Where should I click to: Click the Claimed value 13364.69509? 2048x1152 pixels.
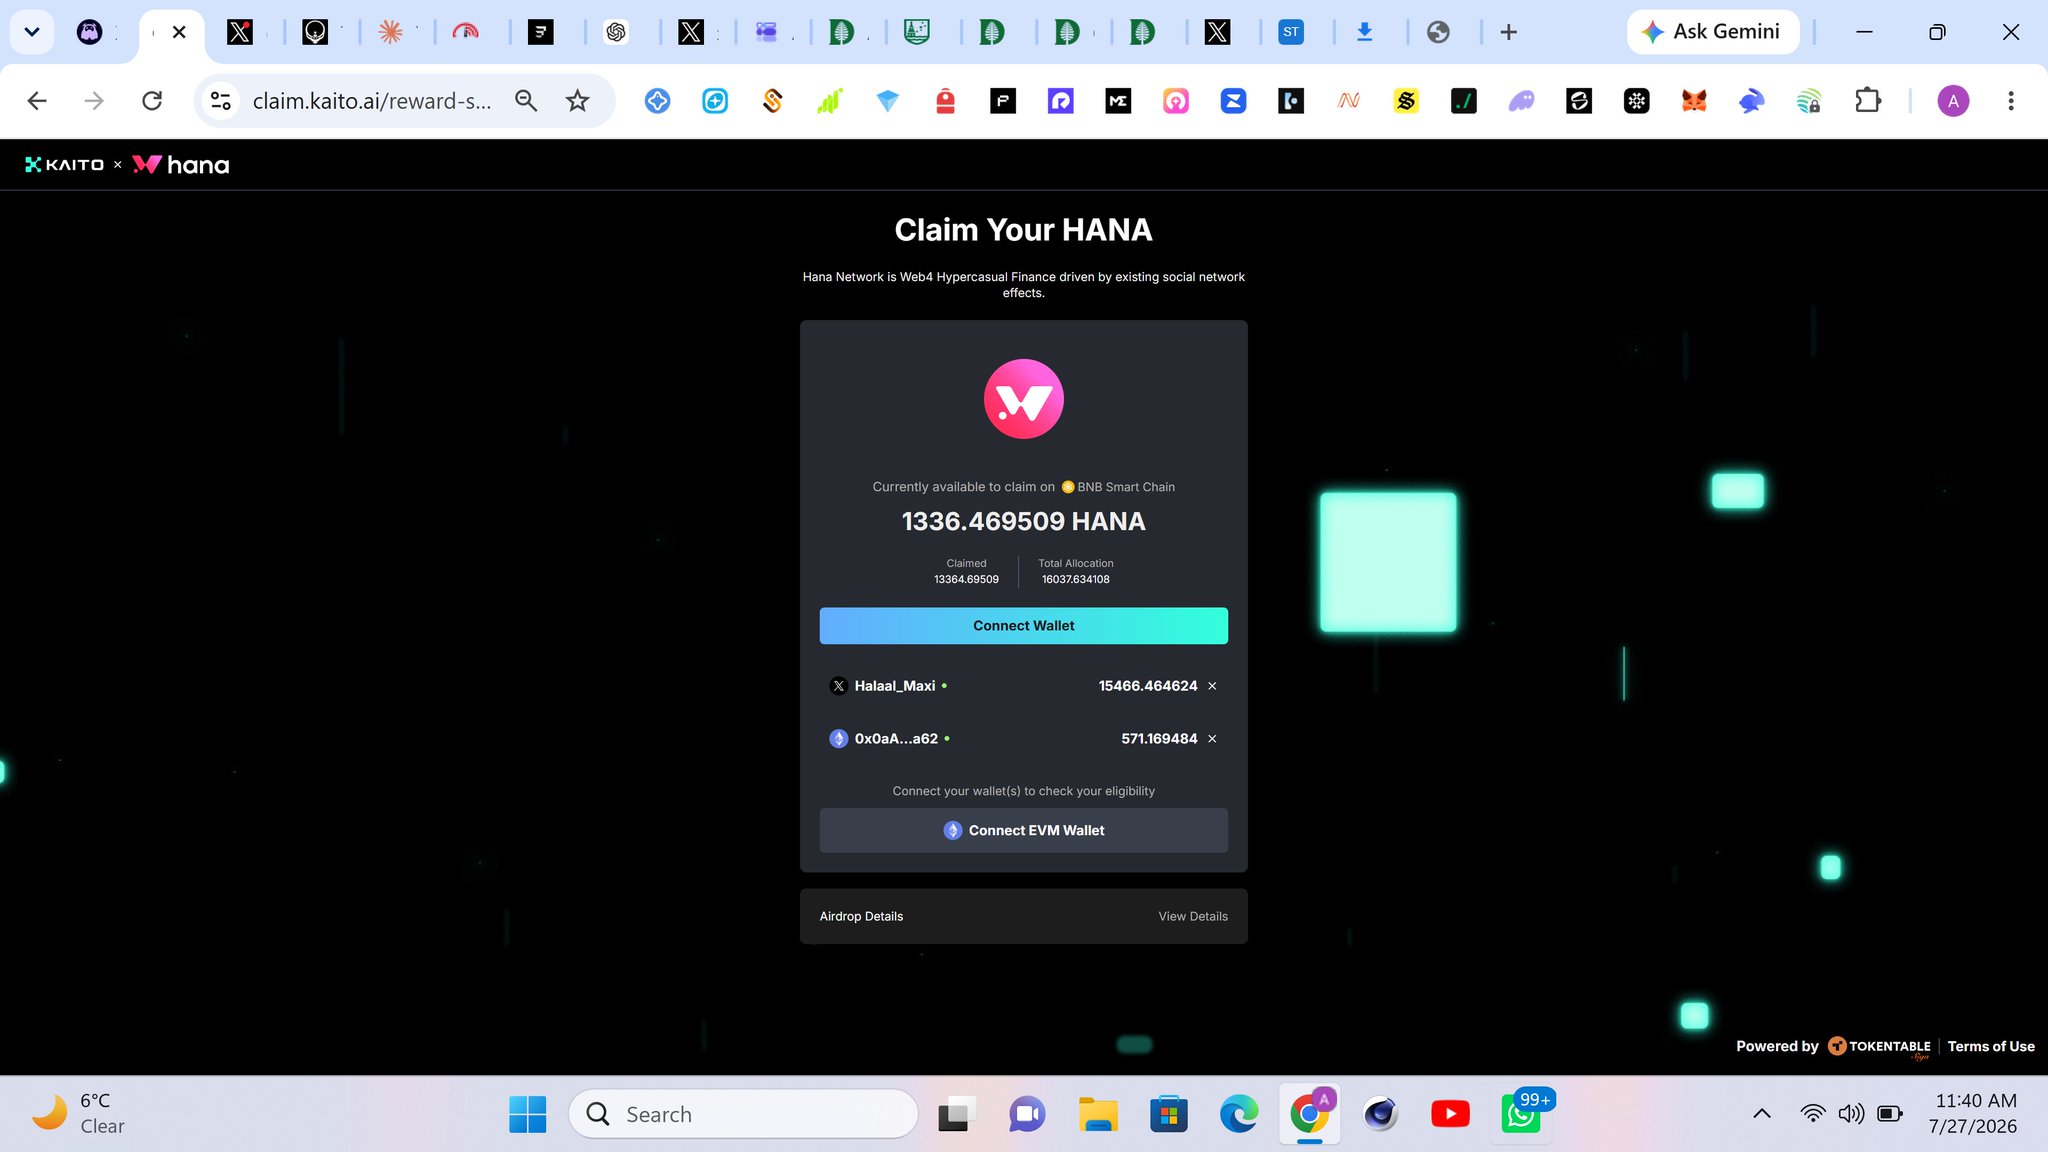[x=966, y=579]
